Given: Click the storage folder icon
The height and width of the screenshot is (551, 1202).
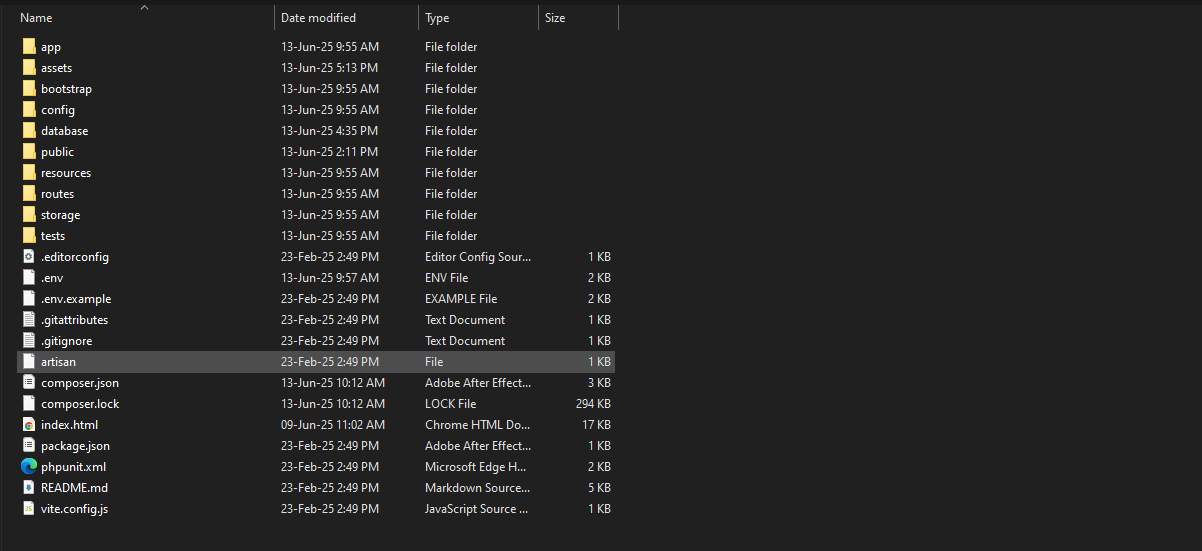Looking at the screenshot, I should tap(29, 215).
